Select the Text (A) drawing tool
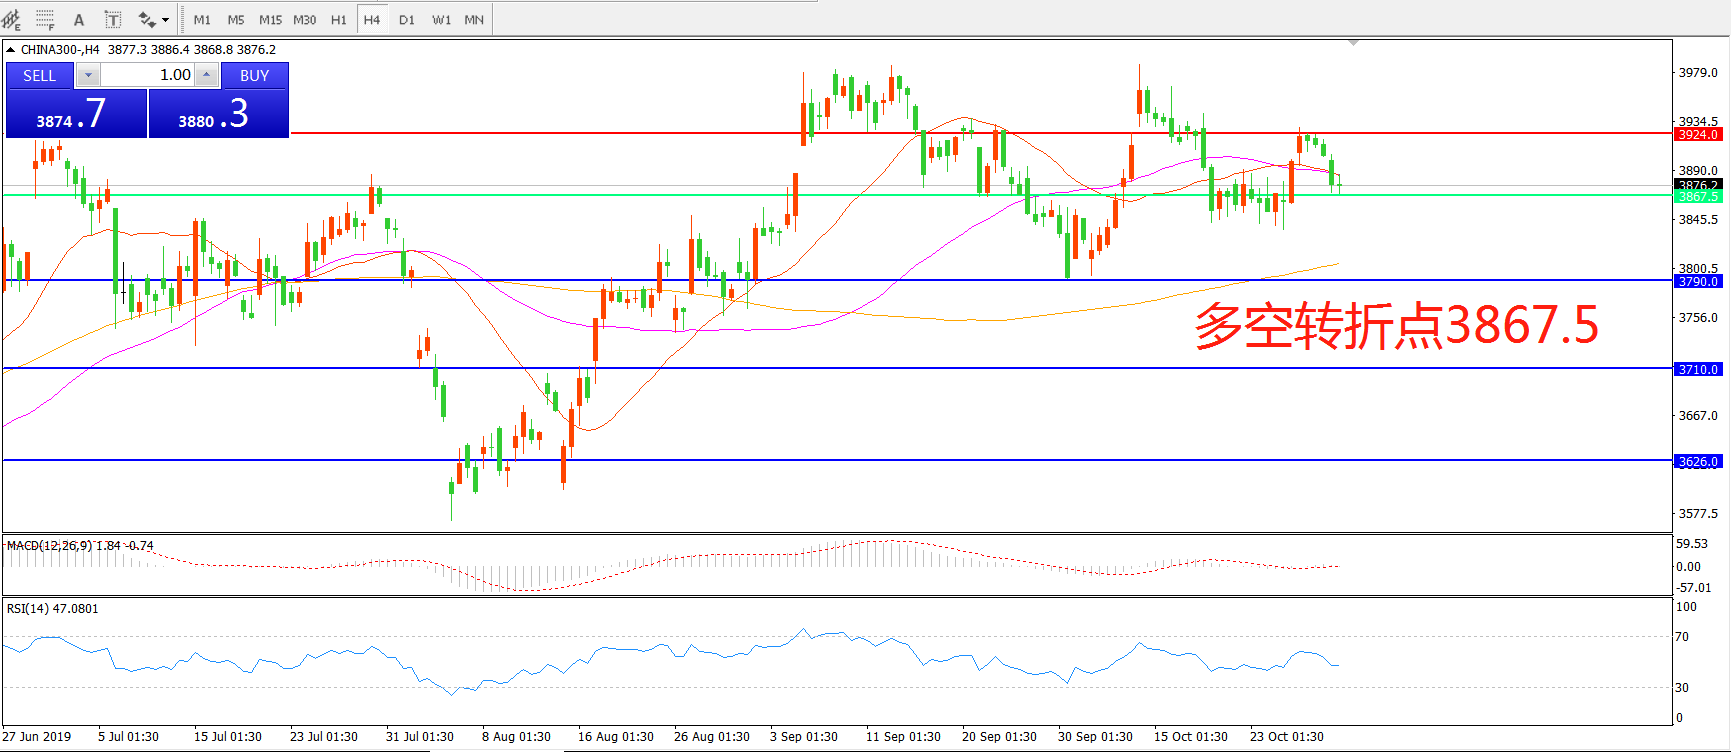 79,19
